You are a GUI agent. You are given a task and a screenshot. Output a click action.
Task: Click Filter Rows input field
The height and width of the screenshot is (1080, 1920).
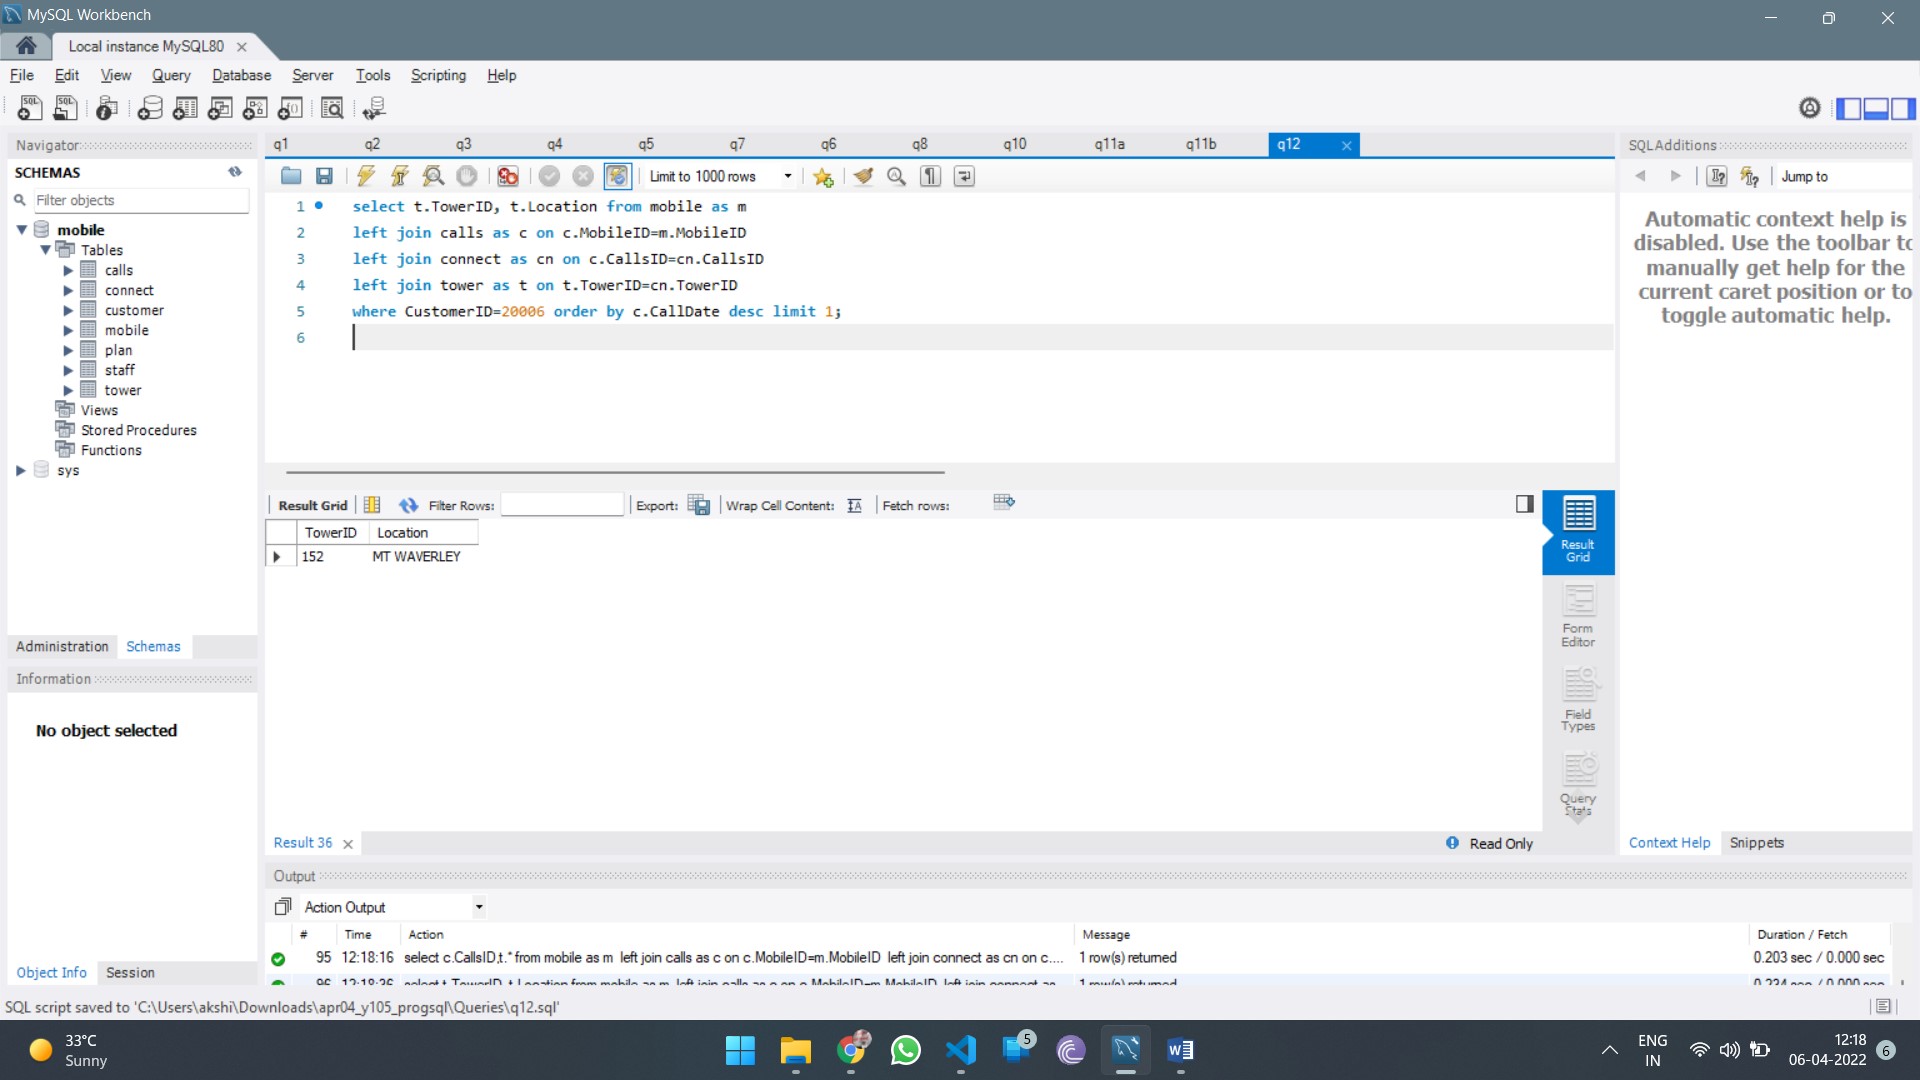562,505
